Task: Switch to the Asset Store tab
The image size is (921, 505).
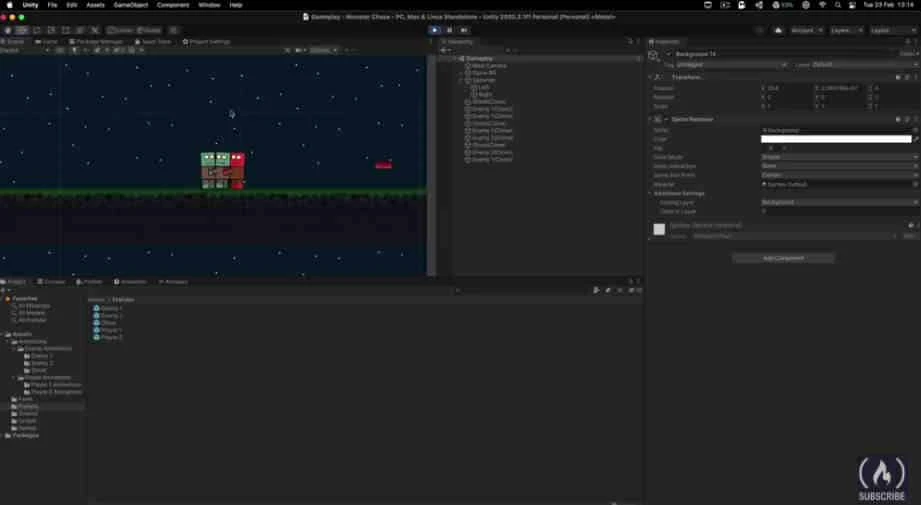Action: [153, 42]
